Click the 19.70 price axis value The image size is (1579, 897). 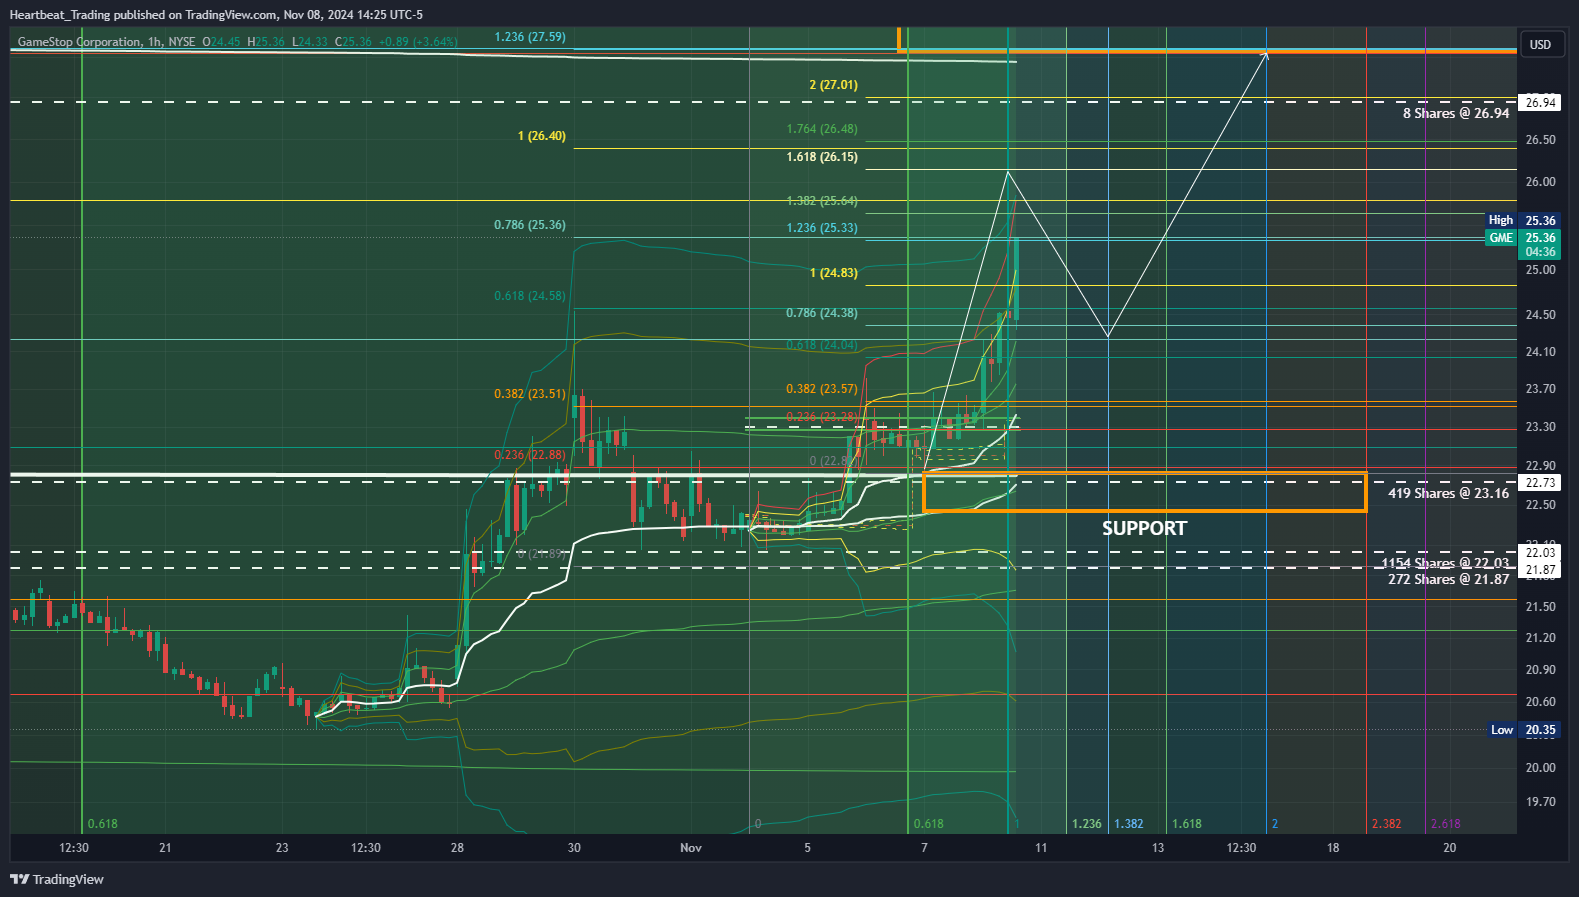[1540, 802]
